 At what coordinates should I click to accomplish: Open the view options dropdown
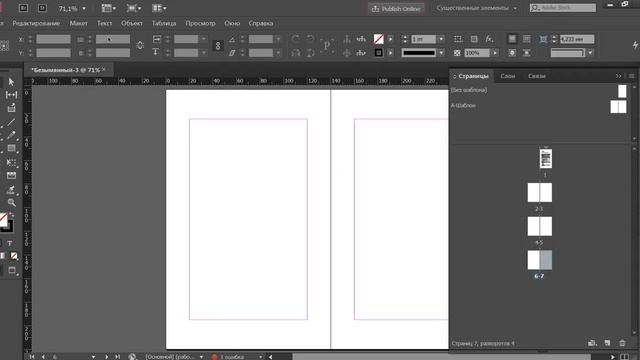tap(109, 8)
